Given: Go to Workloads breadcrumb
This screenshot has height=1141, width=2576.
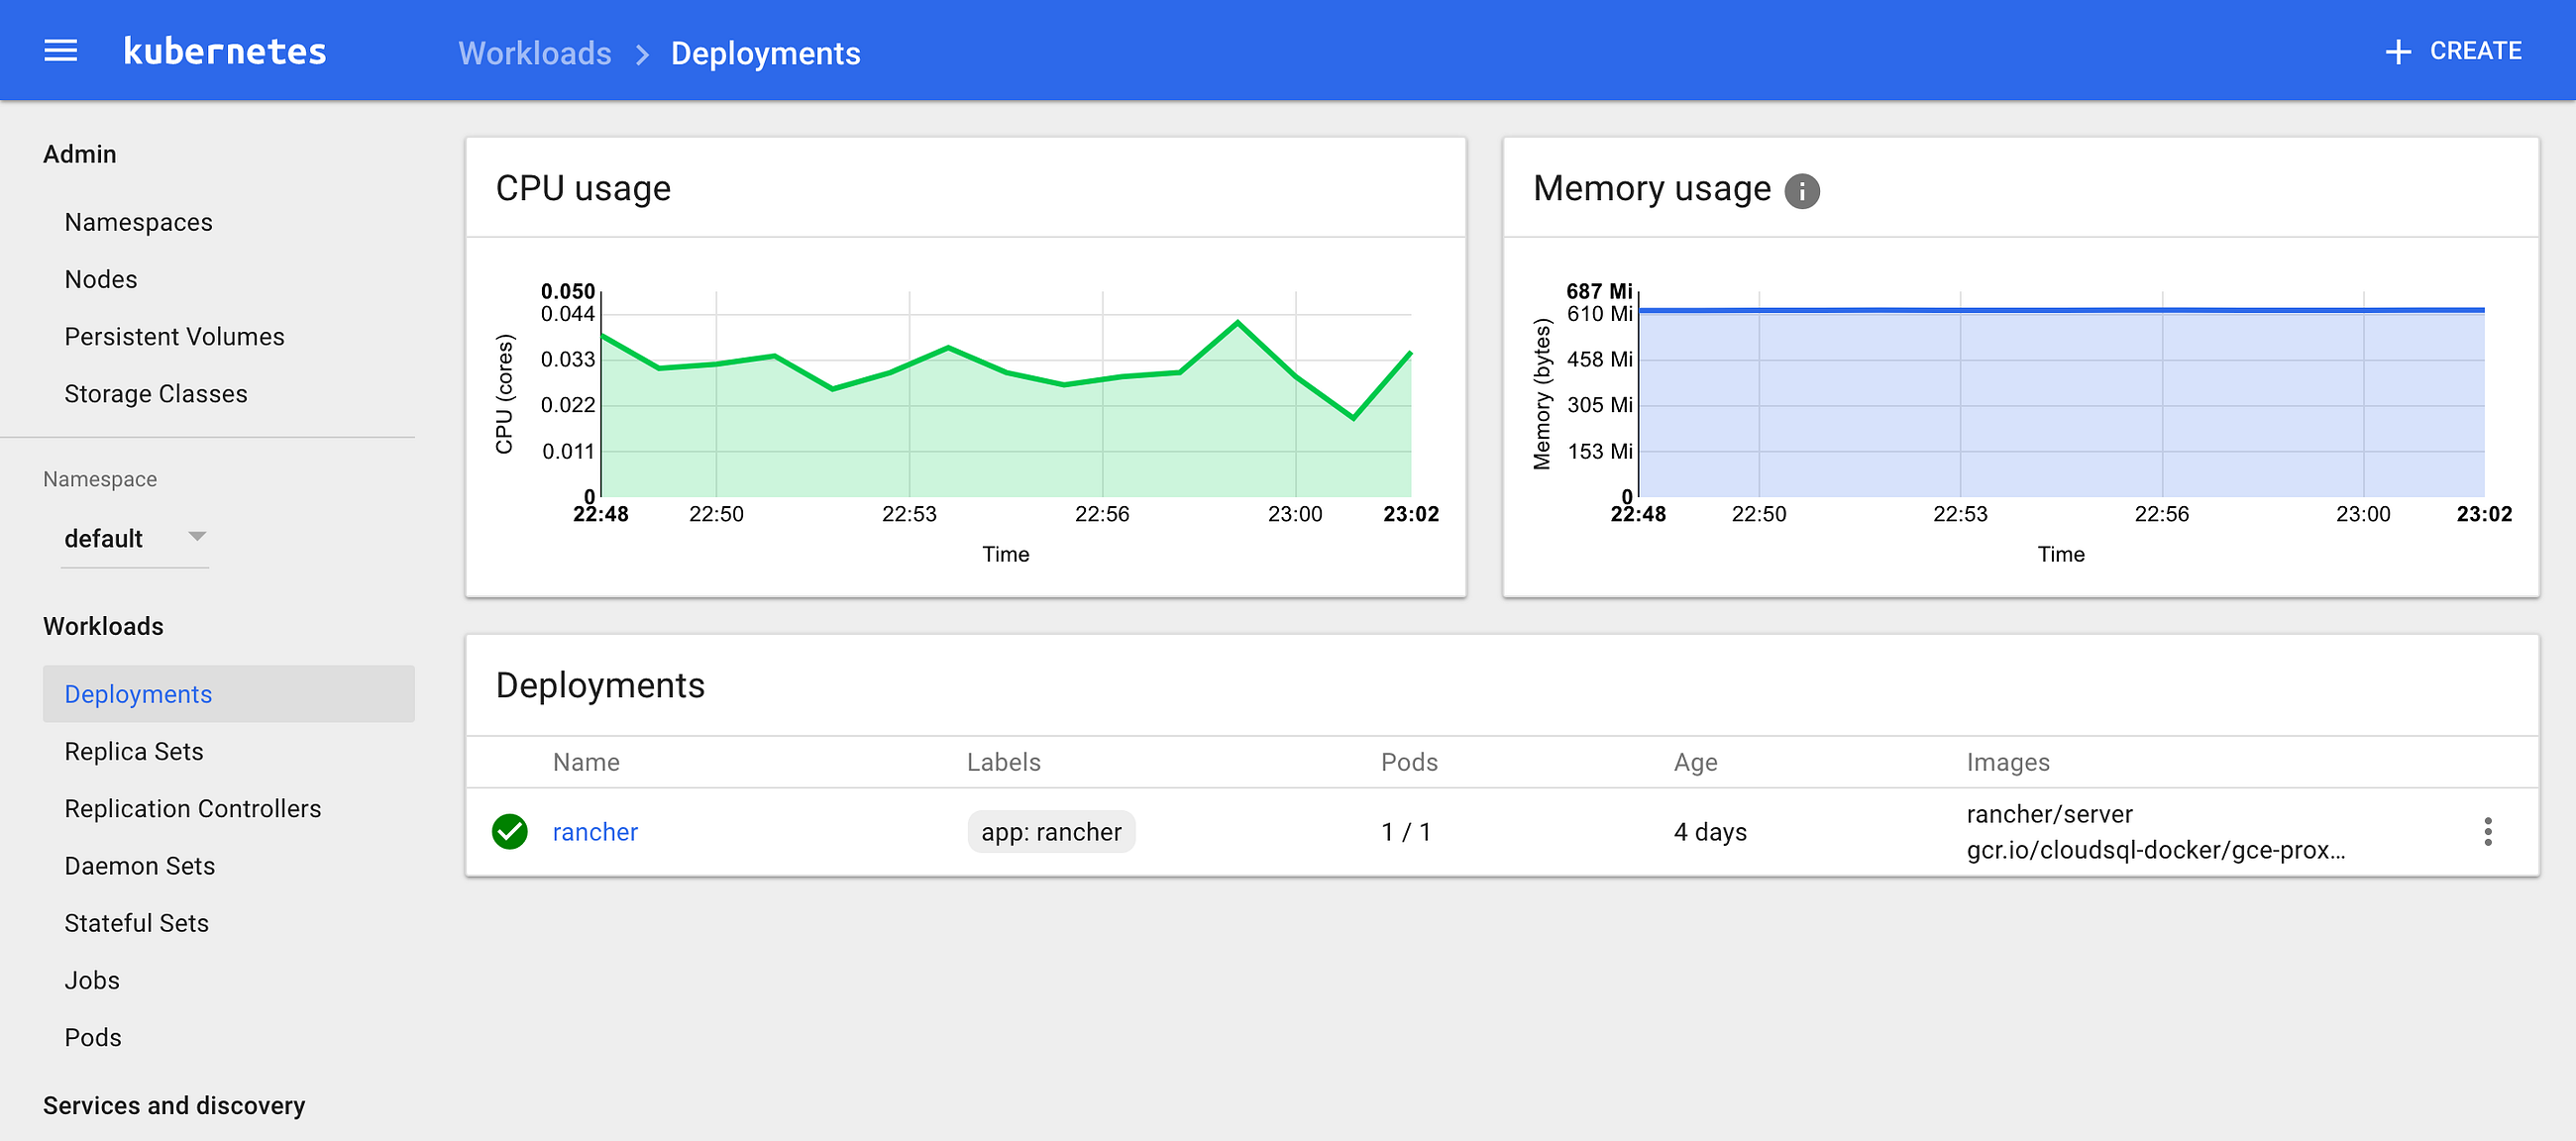Looking at the screenshot, I should [x=535, y=53].
